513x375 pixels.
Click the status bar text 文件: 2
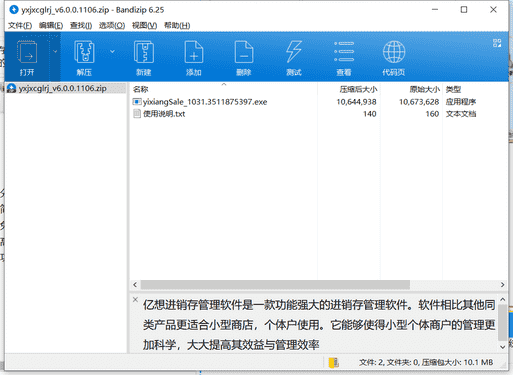pyautogui.click(x=371, y=362)
